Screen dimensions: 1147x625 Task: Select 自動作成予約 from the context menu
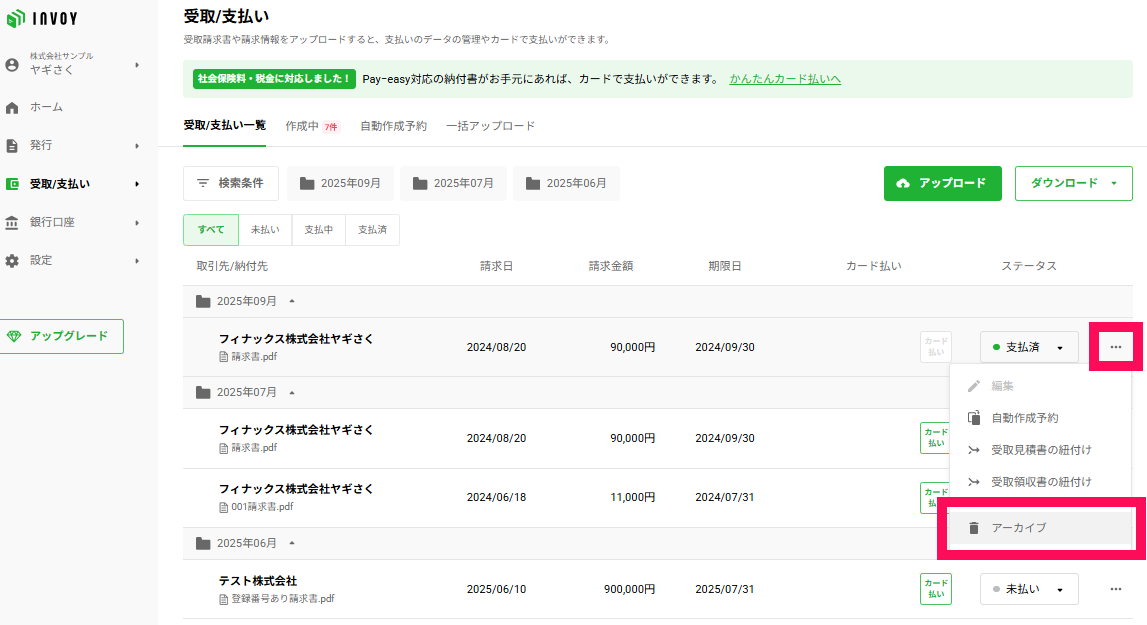coord(1039,418)
